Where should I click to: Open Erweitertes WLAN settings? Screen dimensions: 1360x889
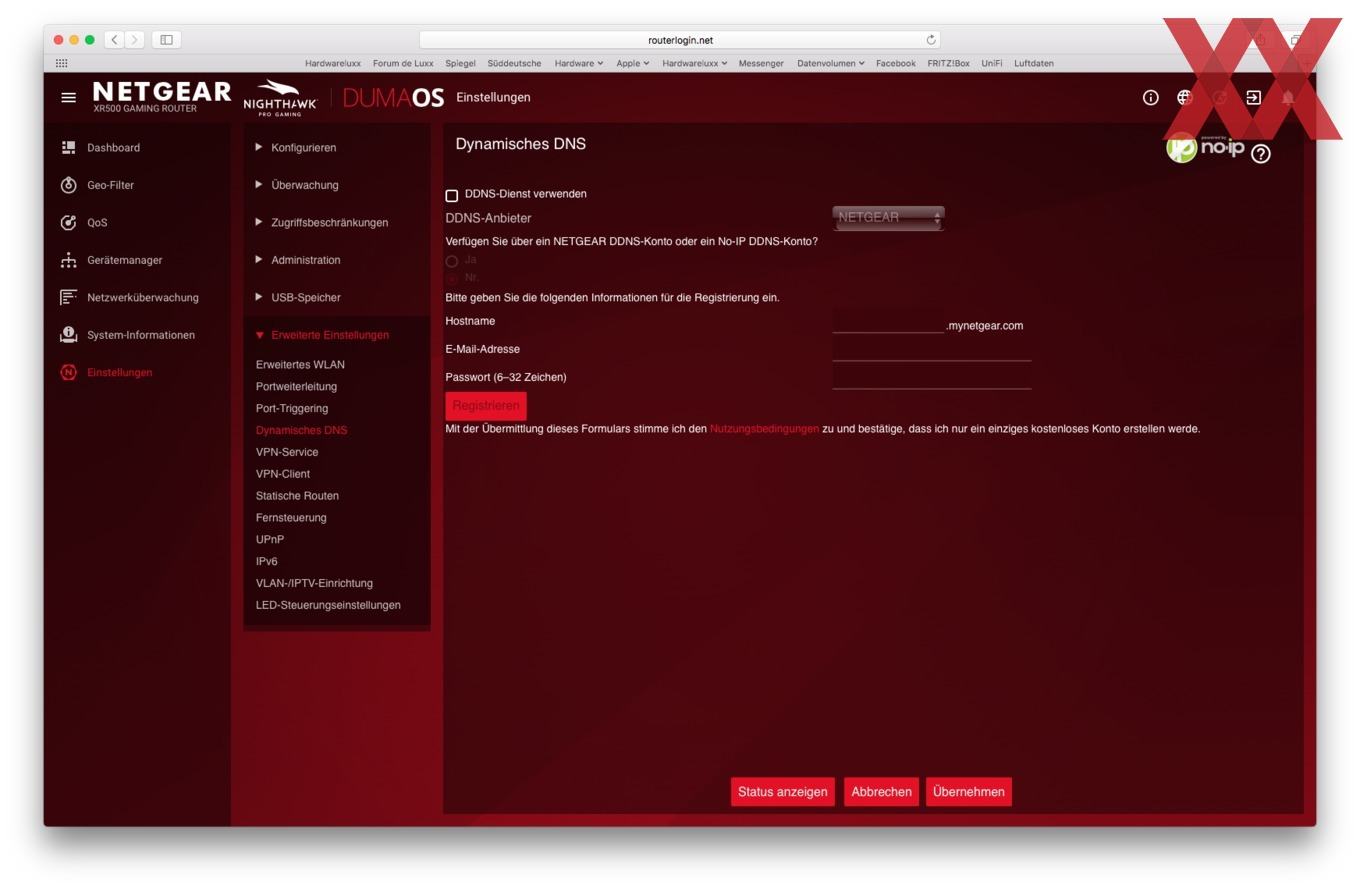(x=300, y=365)
